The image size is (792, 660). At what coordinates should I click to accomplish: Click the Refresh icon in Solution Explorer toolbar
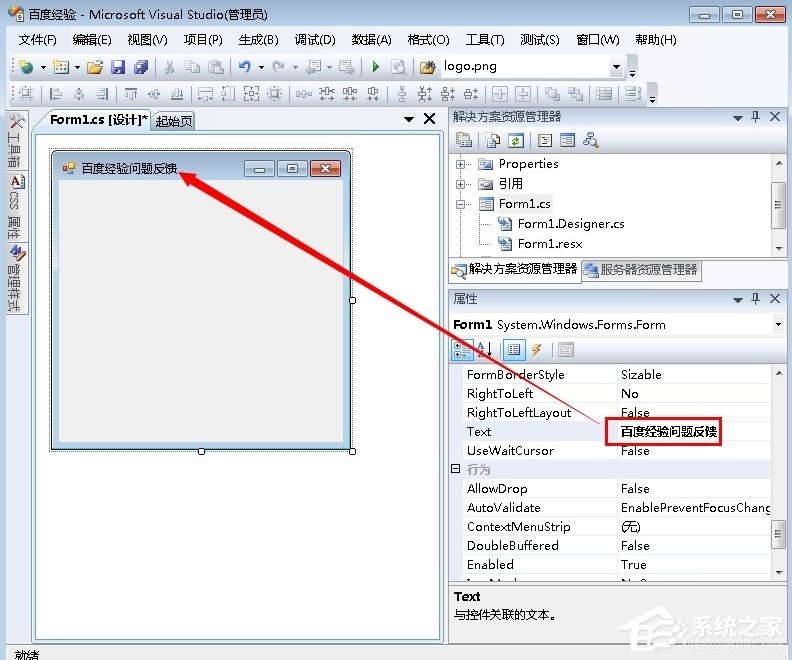tap(515, 141)
